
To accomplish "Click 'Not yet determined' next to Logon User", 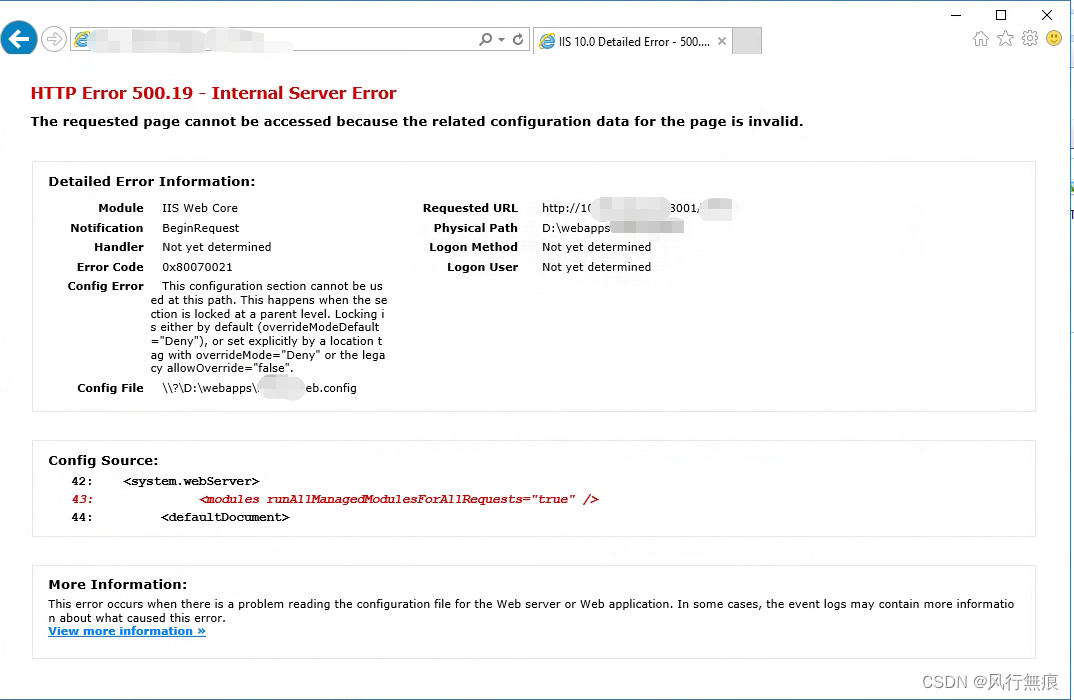I will point(597,267).
